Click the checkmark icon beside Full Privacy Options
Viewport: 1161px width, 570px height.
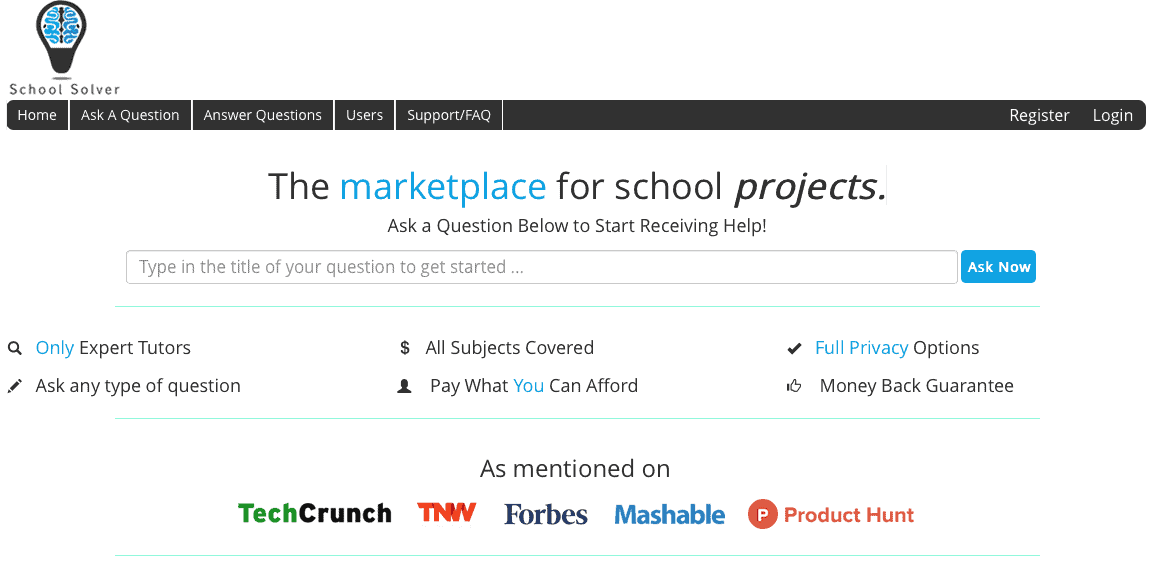pyautogui.click(x=795, y=349)
